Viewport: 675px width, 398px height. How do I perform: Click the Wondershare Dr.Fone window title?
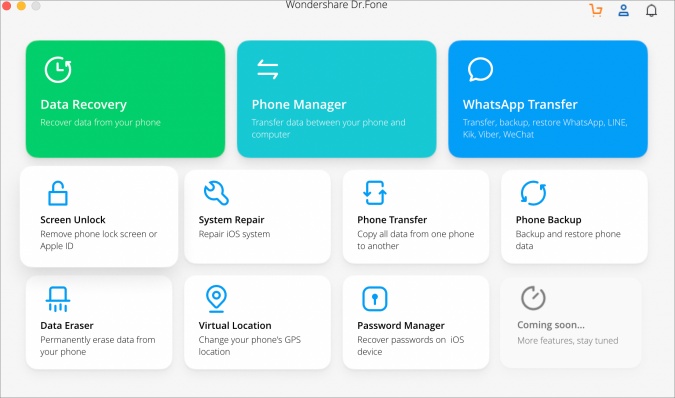click(x=336, y=5)
